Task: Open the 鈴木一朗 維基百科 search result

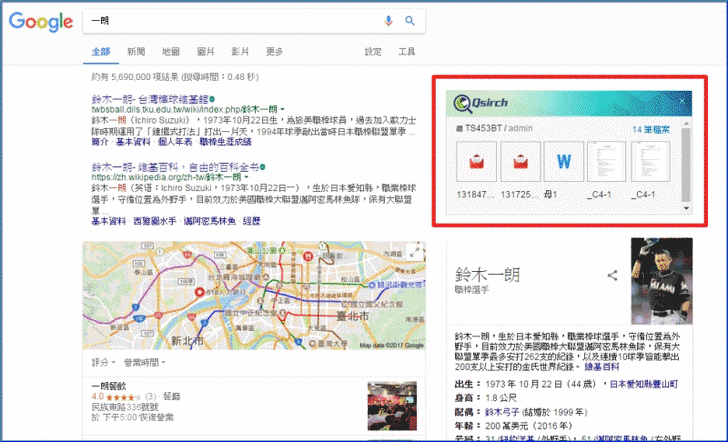Action: [x=175, y=165]
